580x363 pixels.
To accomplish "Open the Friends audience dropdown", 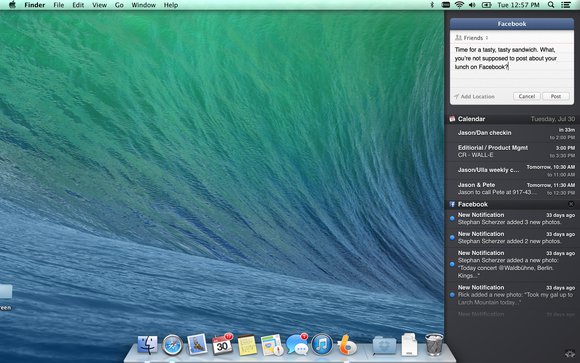I will [x=471, y=38].
